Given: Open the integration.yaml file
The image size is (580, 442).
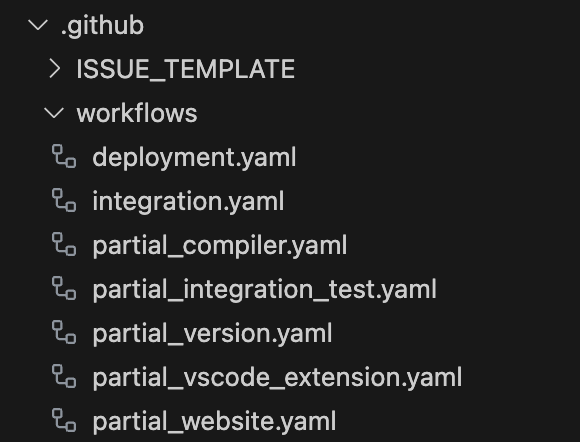Looking at the screenshot, I should (x=188, y=202).
